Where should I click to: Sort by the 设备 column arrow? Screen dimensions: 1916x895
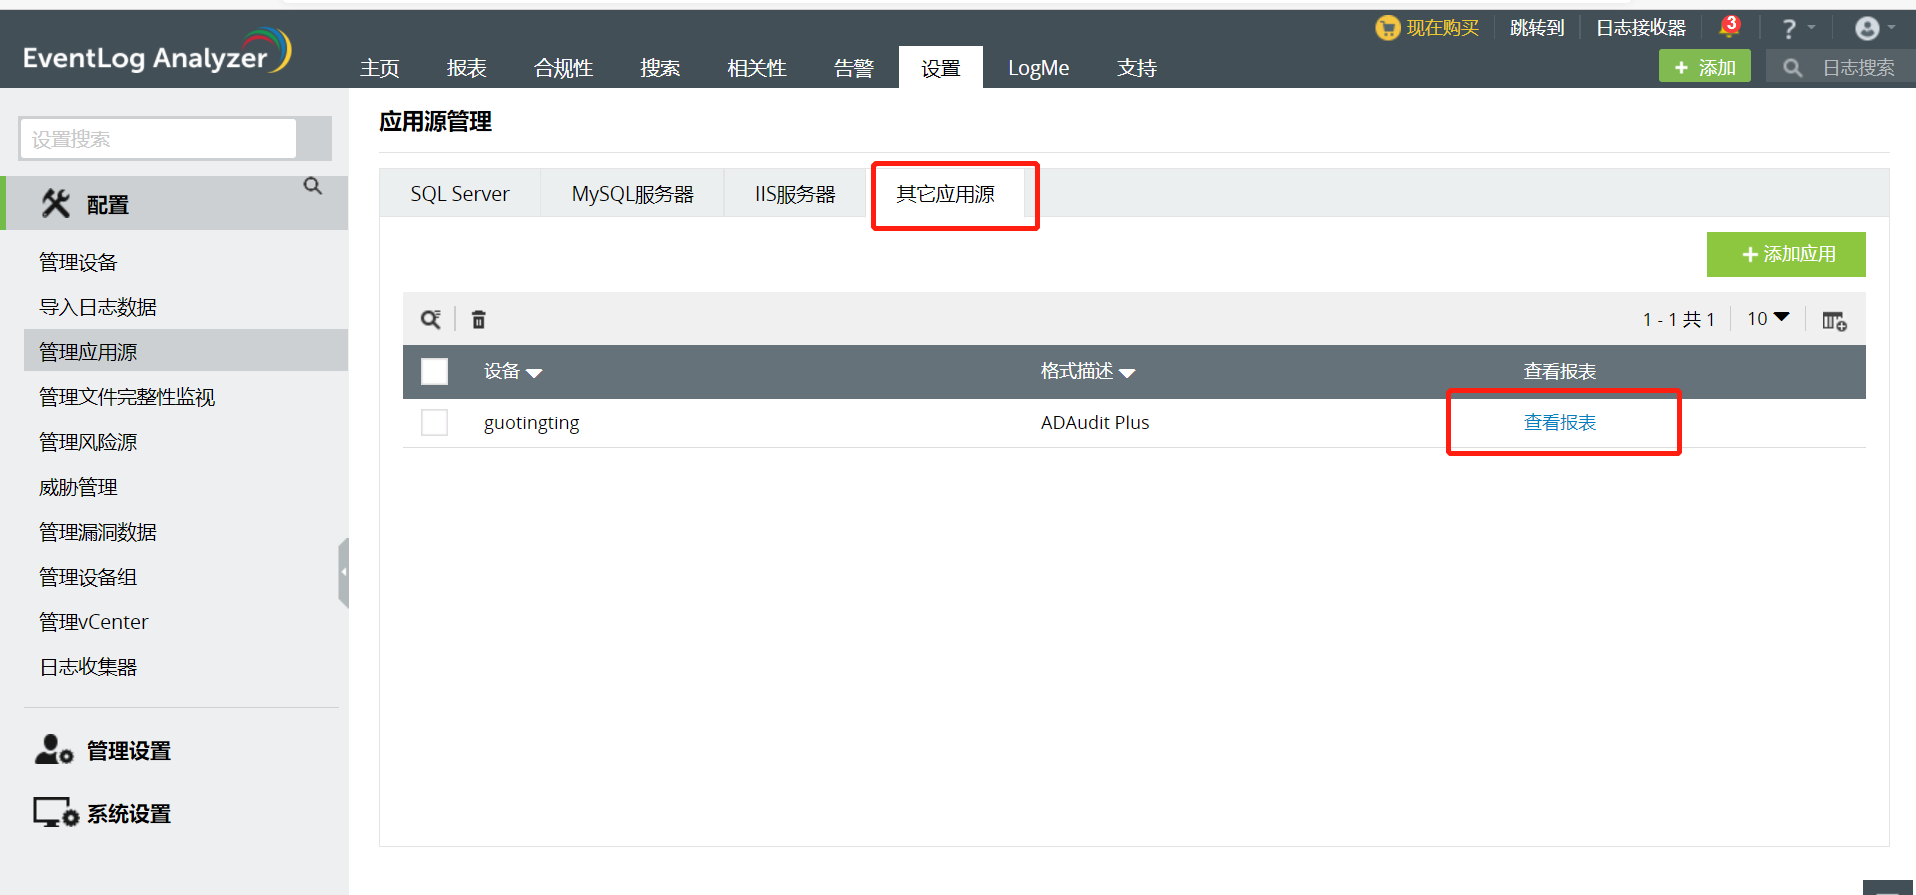pos(534,373)
